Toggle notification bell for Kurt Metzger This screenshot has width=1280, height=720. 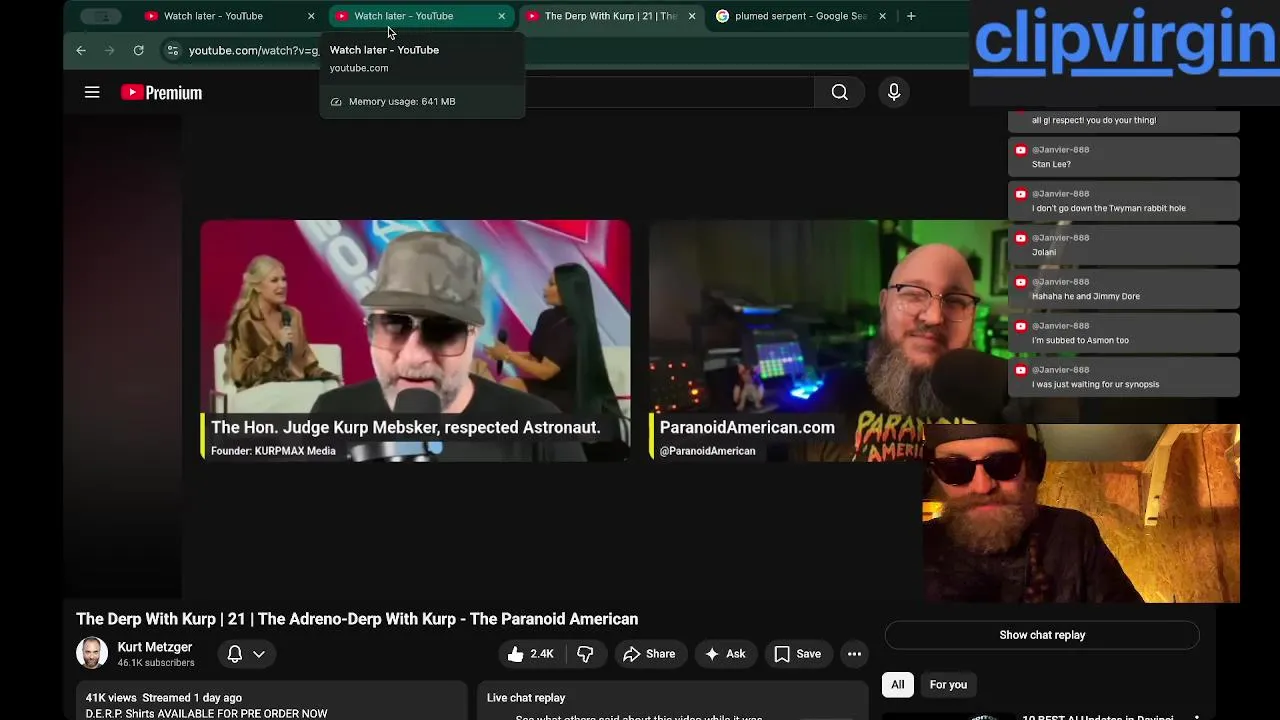235,654
